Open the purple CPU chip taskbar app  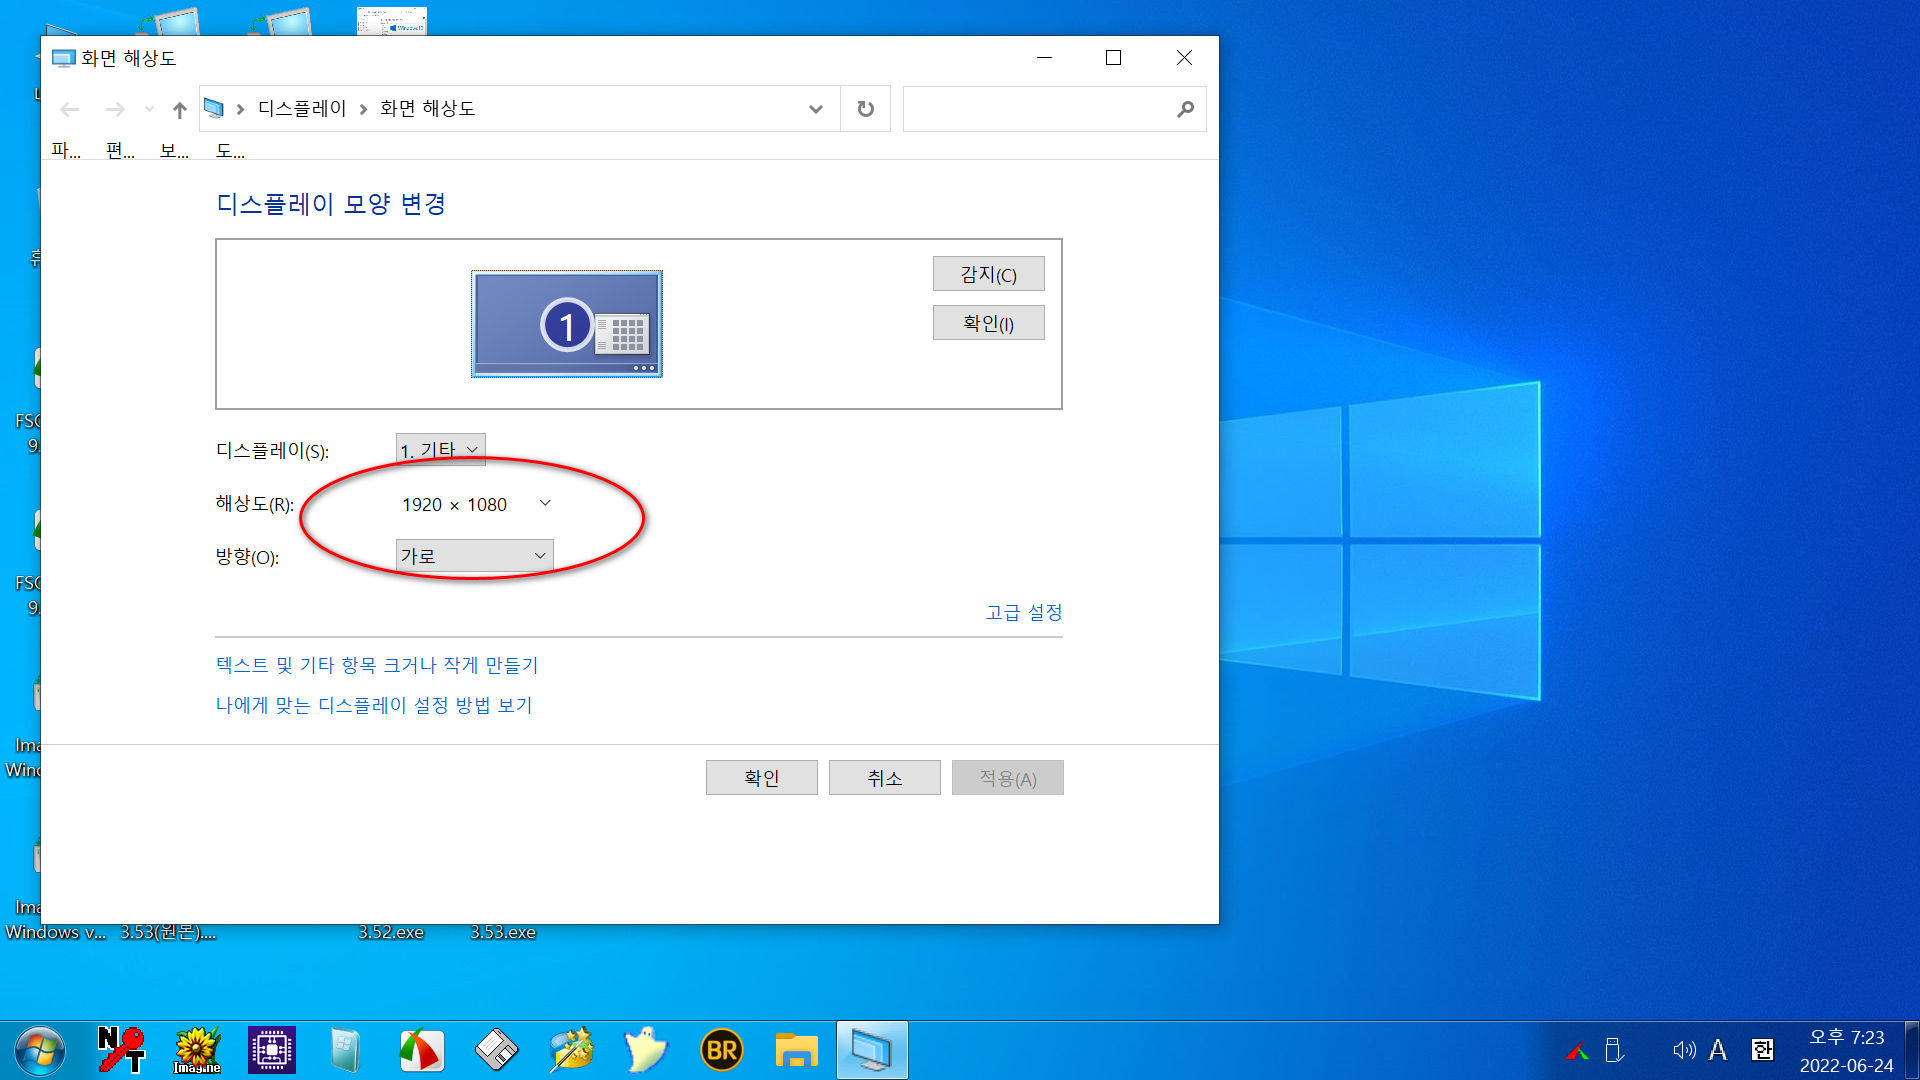point(272,1051)
